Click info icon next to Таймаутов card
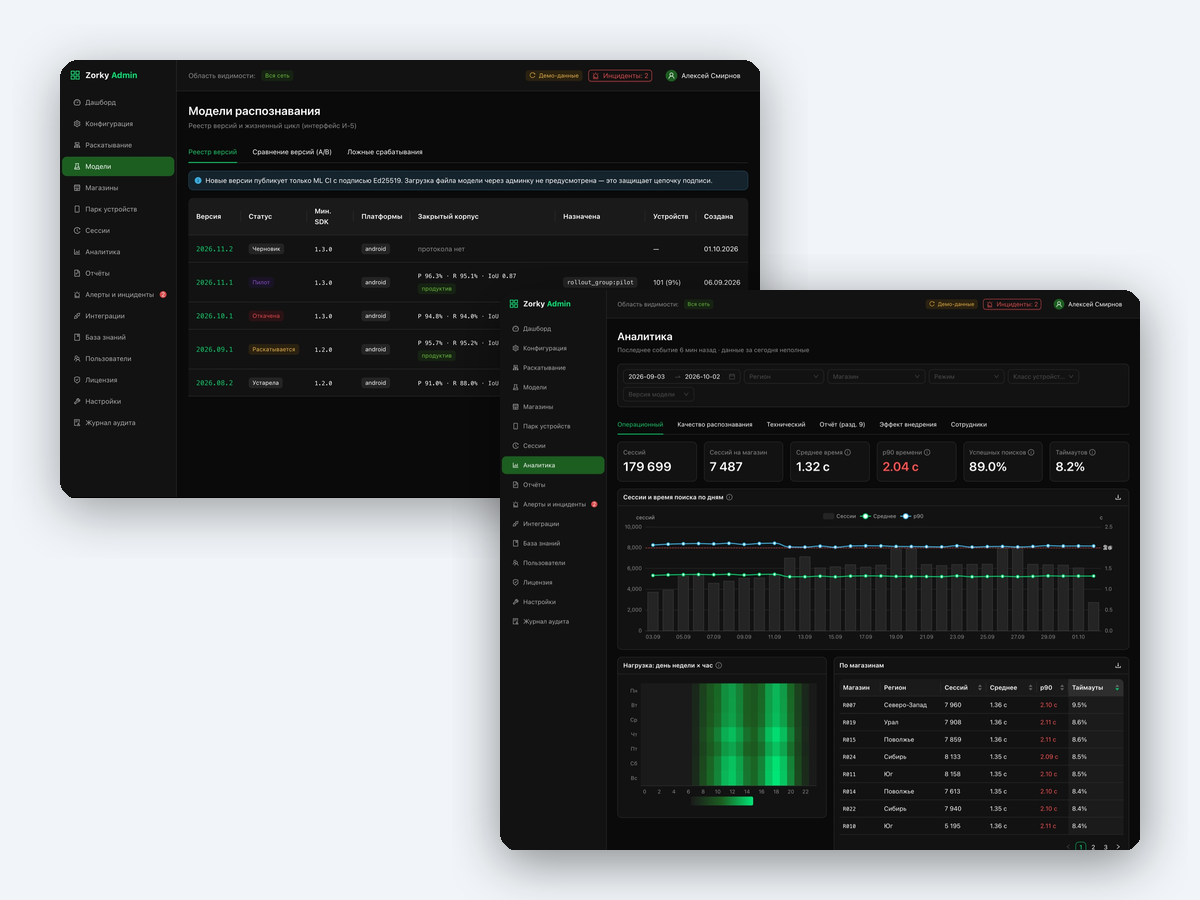 coord(1093,452)
